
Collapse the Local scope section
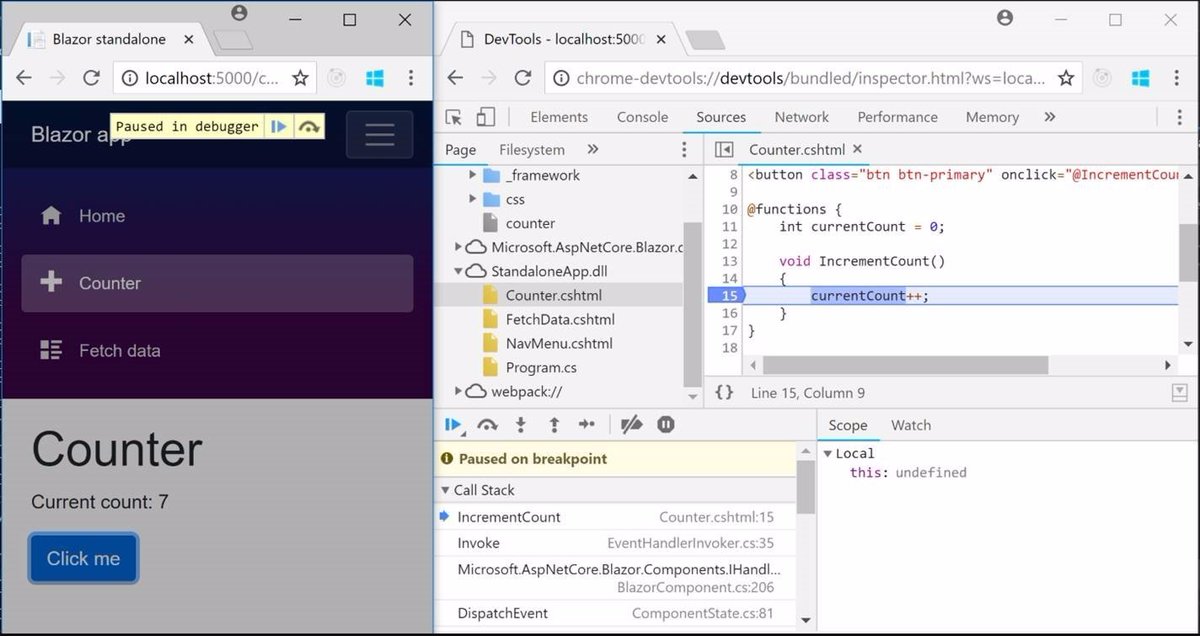click(828, 453)
